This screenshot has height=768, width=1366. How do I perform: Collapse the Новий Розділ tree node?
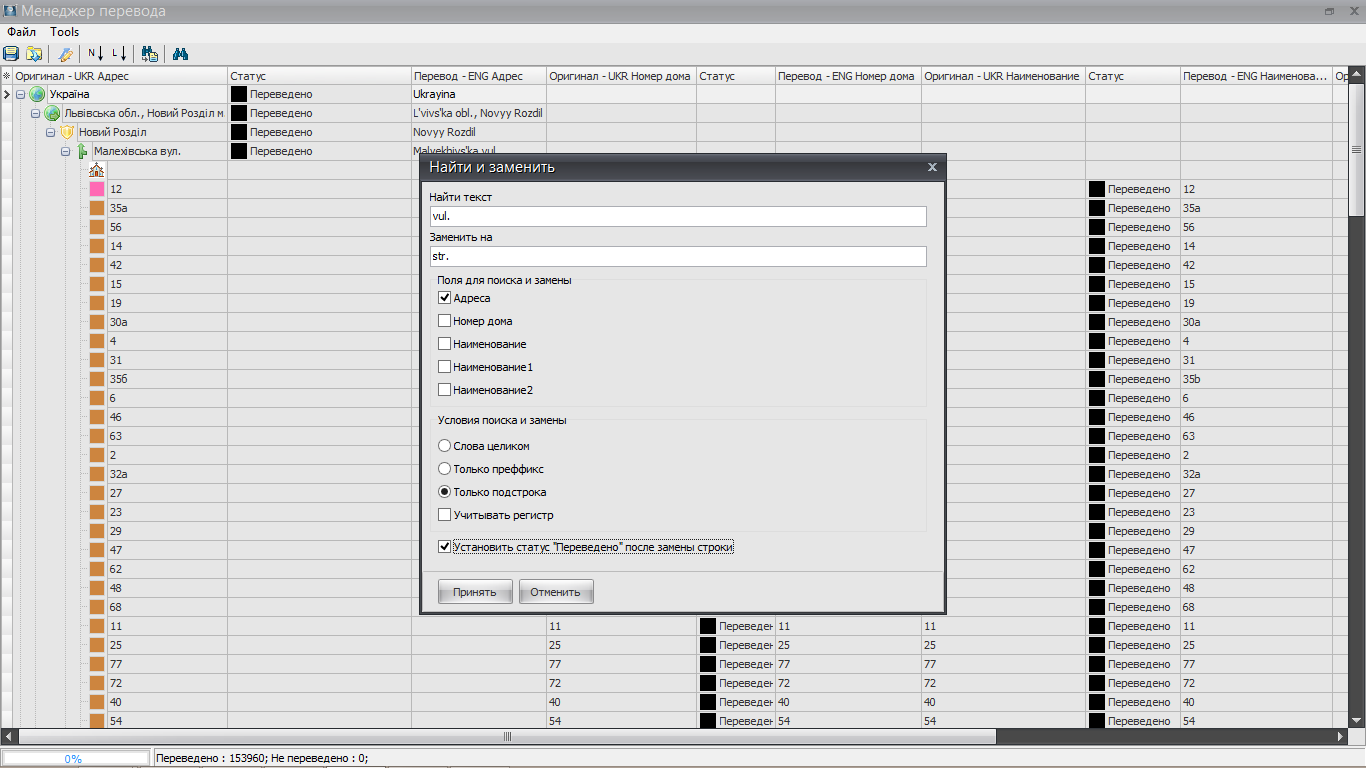point(51,132)
